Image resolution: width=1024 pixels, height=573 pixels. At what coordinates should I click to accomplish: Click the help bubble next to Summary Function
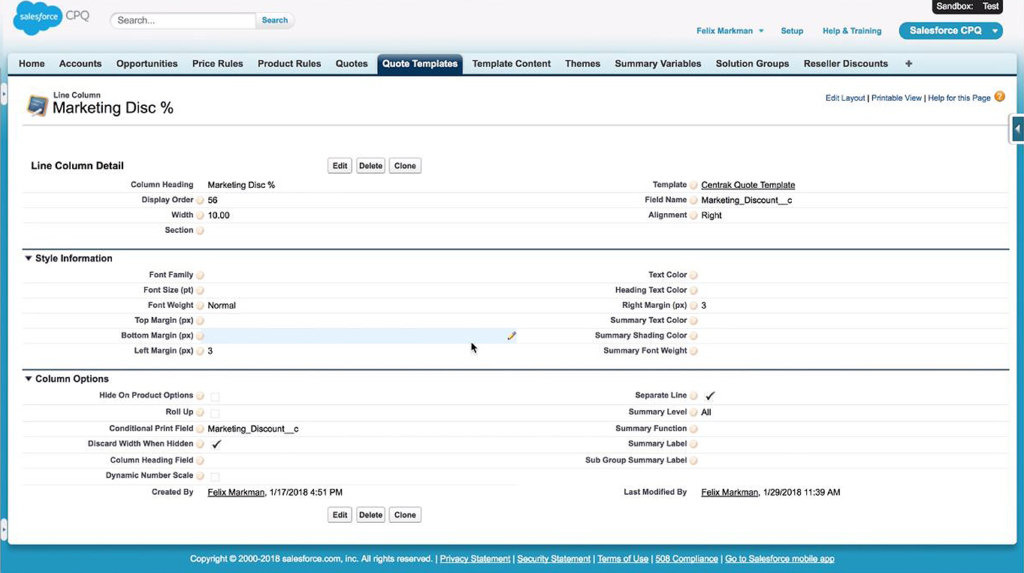pos(694,429)
